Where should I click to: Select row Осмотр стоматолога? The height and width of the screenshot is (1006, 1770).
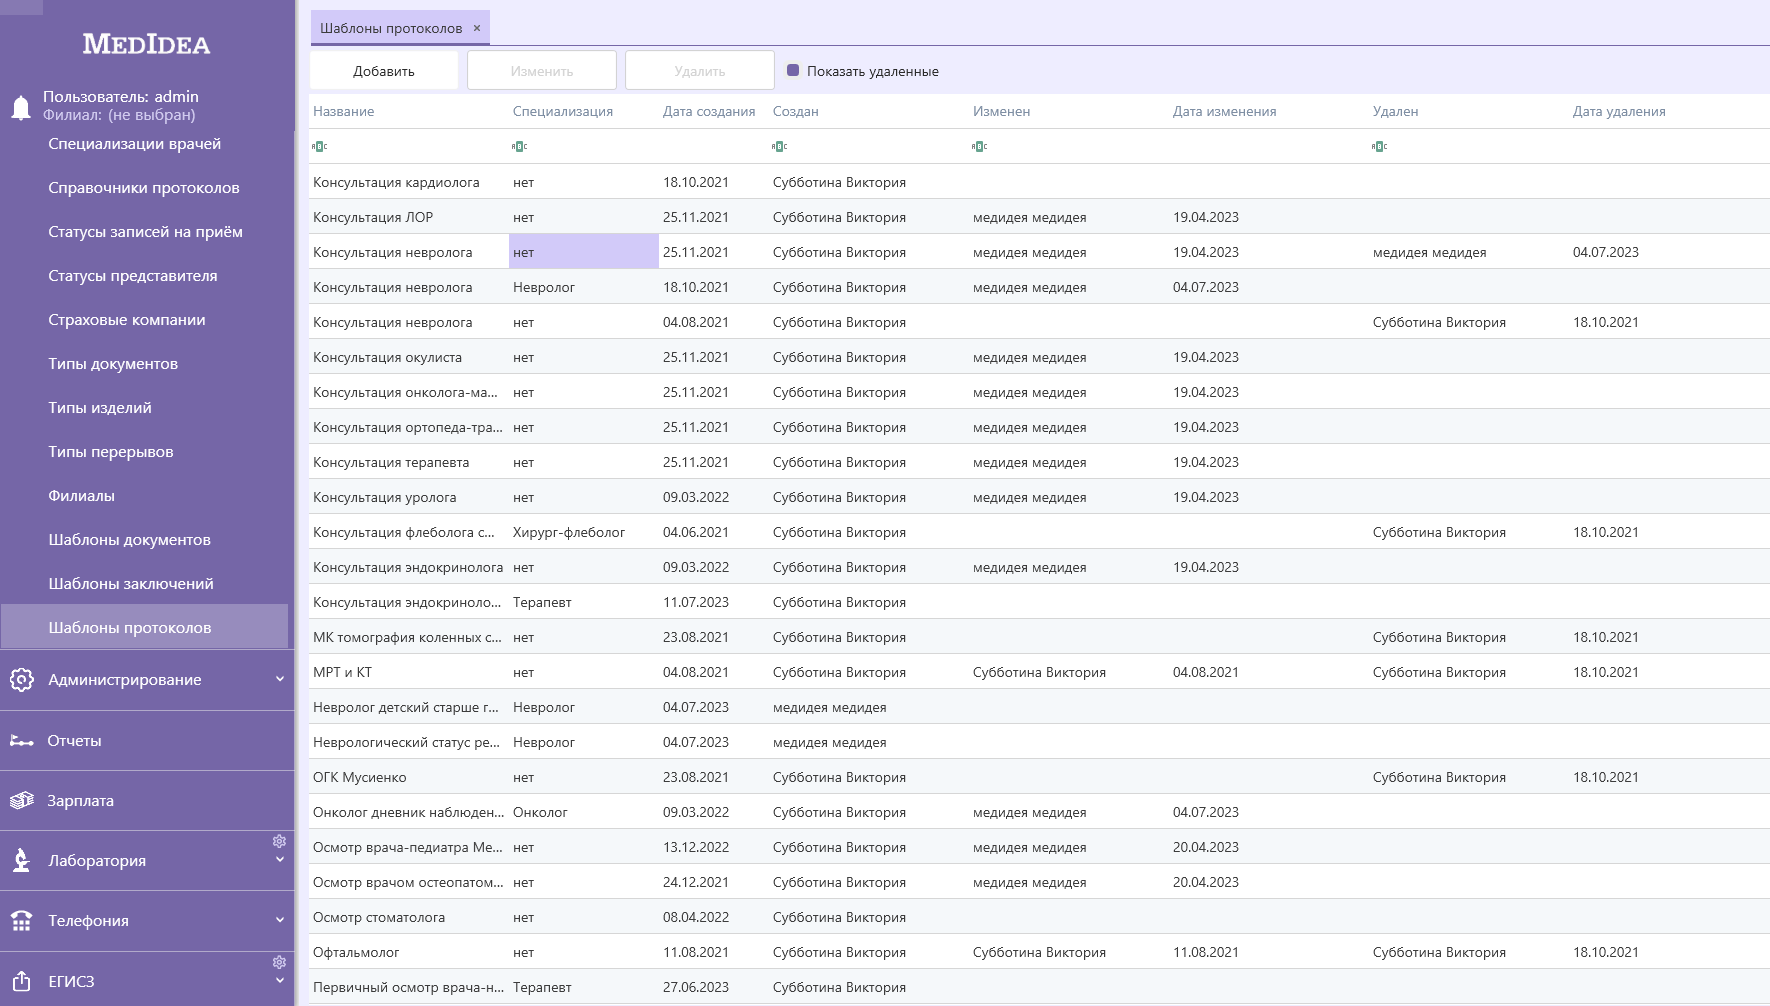(1040, 917)
